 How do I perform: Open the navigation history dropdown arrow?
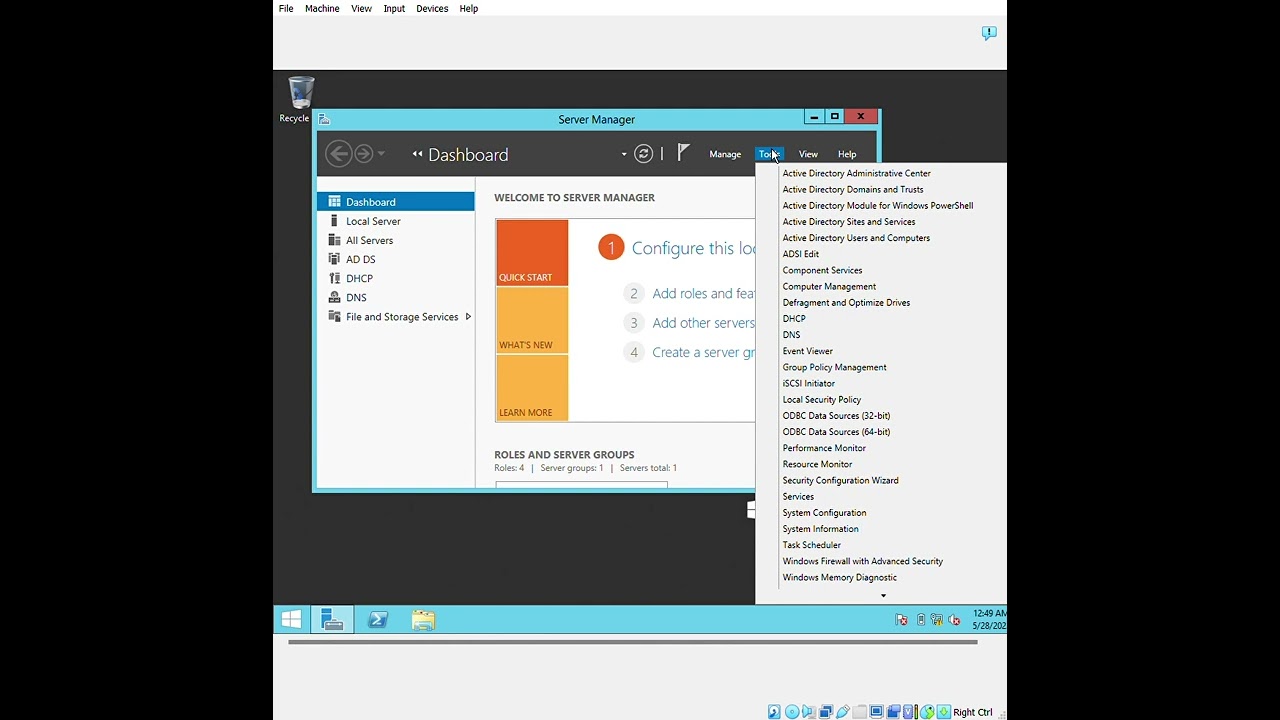381,154
